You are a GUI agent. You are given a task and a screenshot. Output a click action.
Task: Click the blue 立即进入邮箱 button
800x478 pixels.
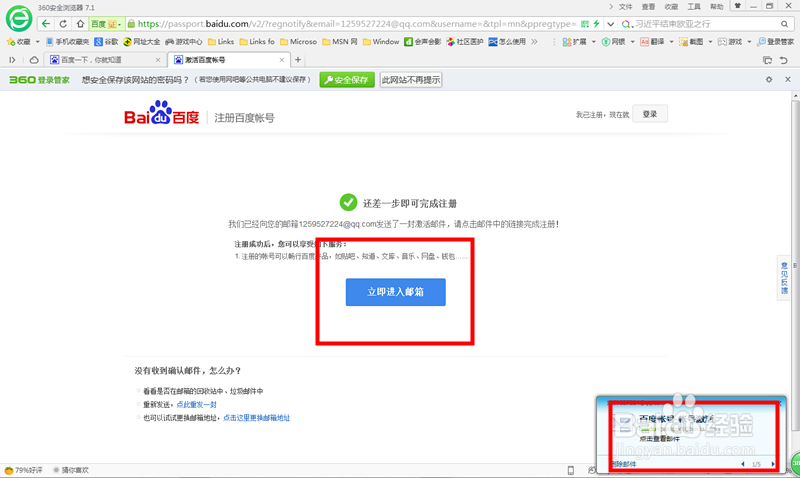pos(395,292)
